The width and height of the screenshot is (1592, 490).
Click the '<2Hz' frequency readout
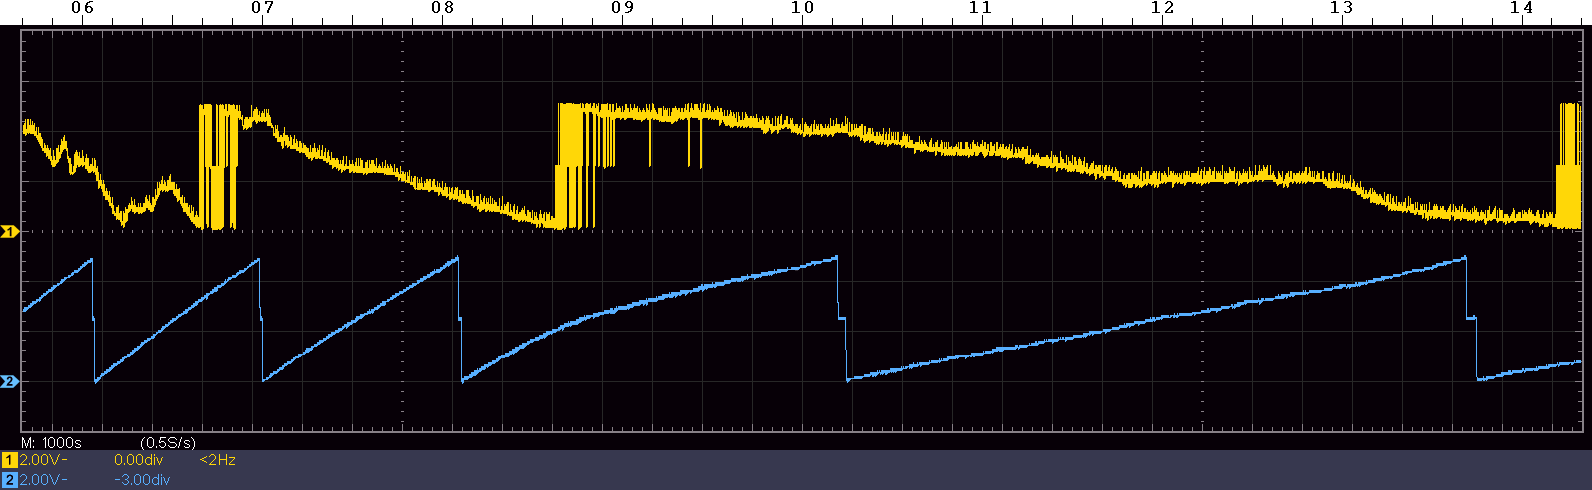[x=218, y=461]
